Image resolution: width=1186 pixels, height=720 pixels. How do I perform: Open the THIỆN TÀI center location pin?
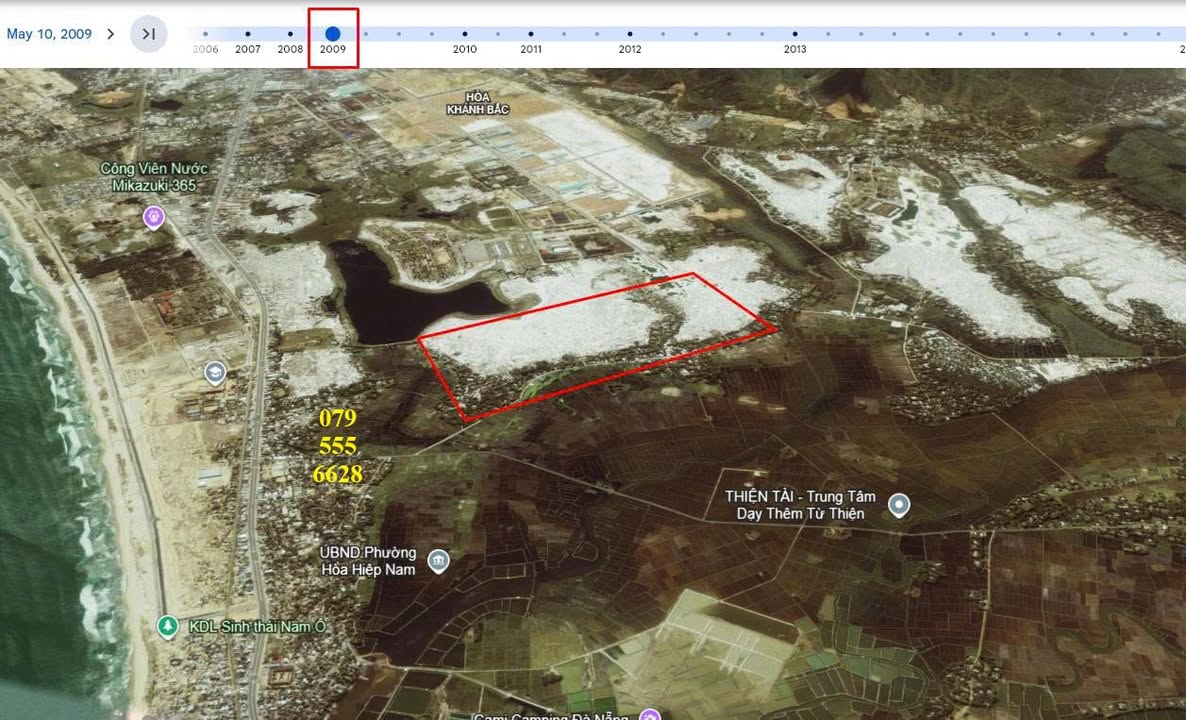coord(899,505)
